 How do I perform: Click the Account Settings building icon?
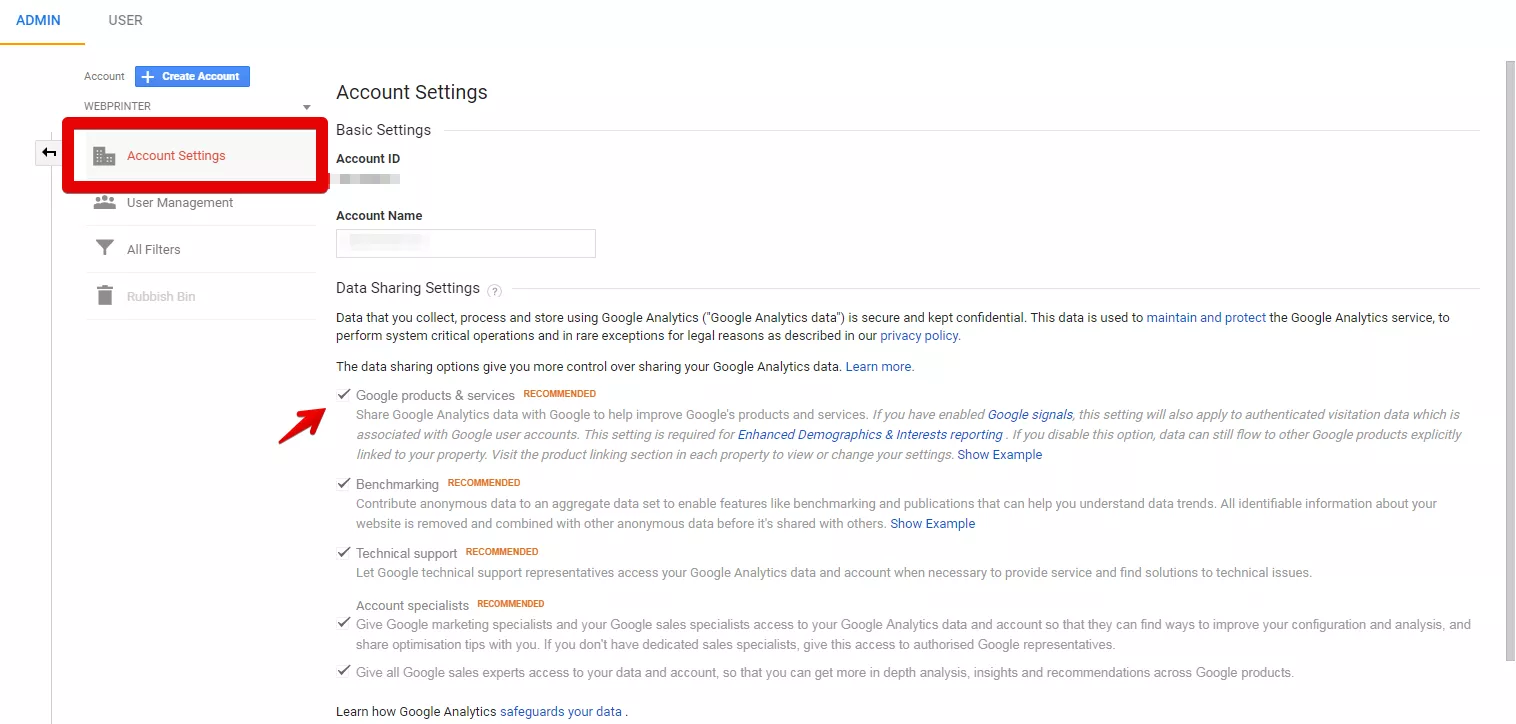pyautogui.click(x=104, y=156)
